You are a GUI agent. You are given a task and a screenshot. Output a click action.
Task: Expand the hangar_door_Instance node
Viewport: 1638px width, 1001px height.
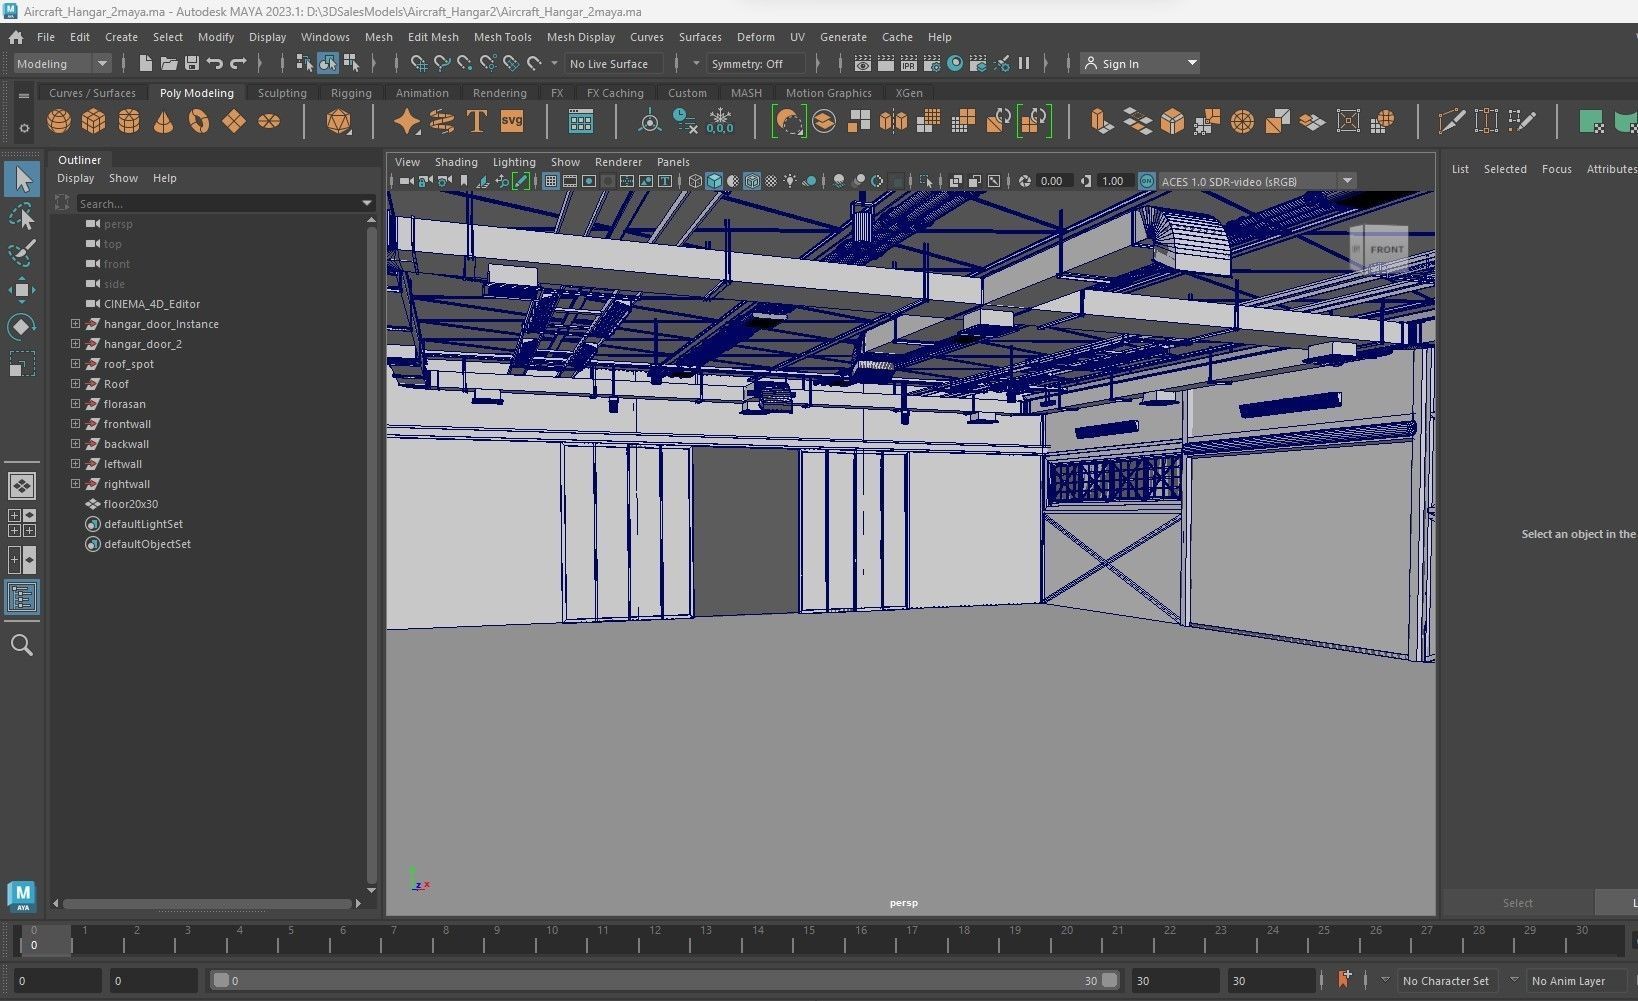pyautogui.click(x=75, y=324)
